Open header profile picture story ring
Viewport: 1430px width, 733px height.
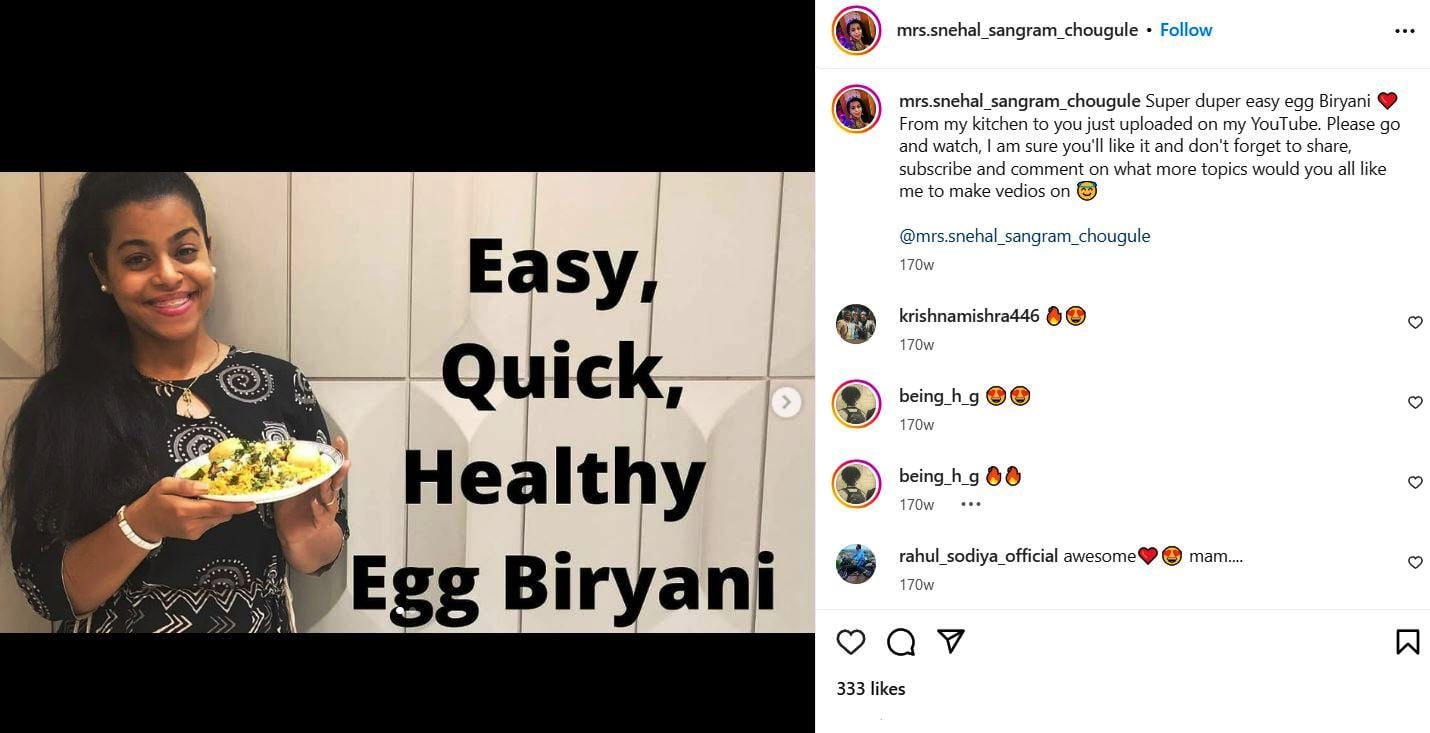(x=856, y=30)
